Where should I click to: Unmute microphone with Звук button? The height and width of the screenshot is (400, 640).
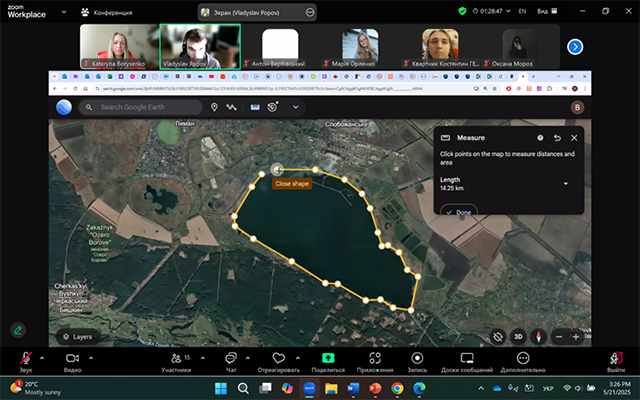tap(24, 359)
